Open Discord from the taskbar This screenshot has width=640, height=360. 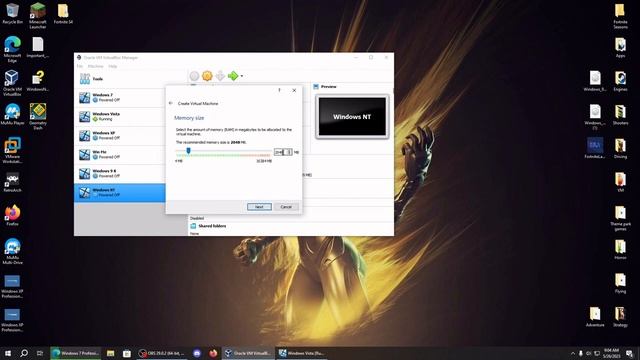click(x=197, y=353)
